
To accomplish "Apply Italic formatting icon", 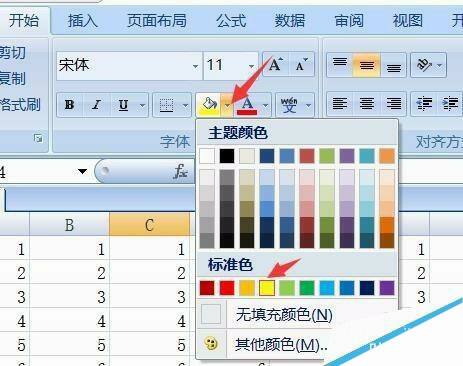I will 97,105.
